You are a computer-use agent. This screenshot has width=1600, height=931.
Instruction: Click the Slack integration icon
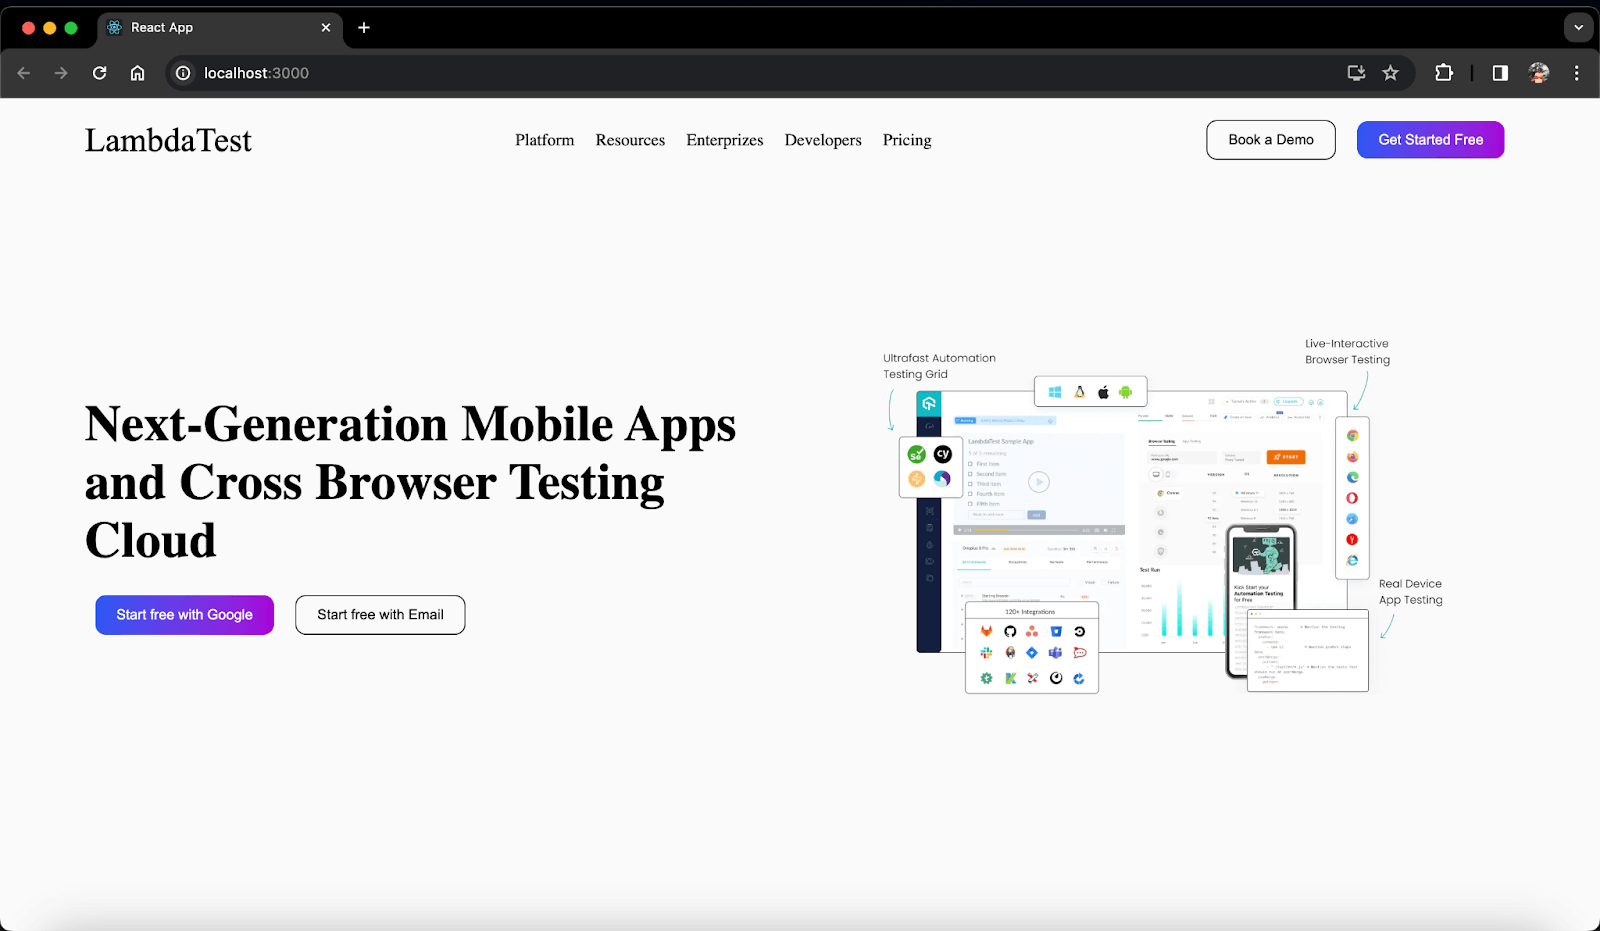click(x=986, y=653)
